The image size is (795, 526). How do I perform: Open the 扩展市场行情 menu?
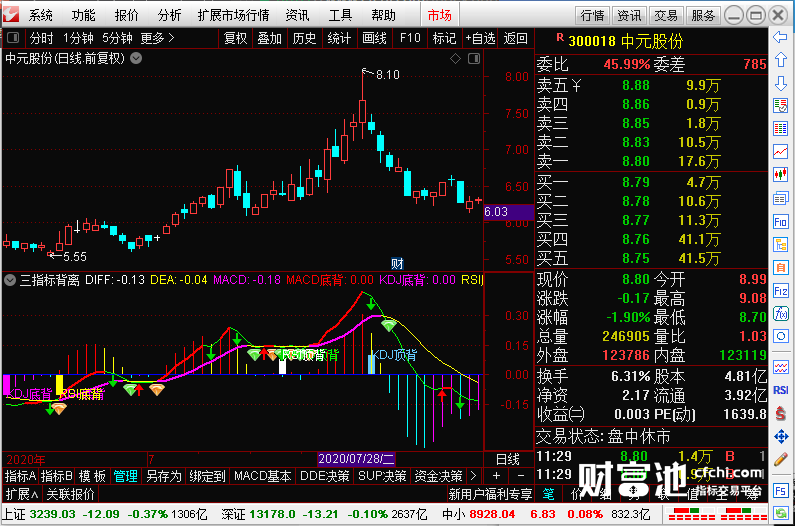(x=234, y=15)
